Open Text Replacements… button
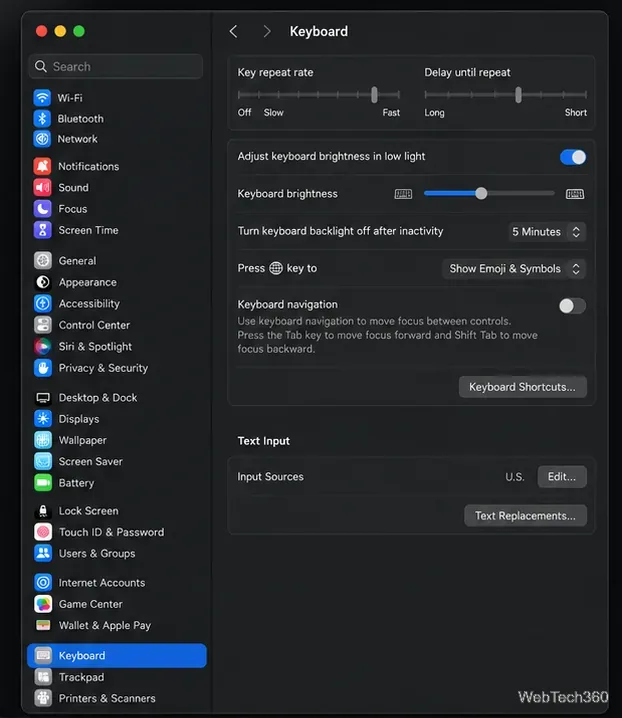Screen dimensions: 622x718 pyautogui.click(x=525, y=516)
